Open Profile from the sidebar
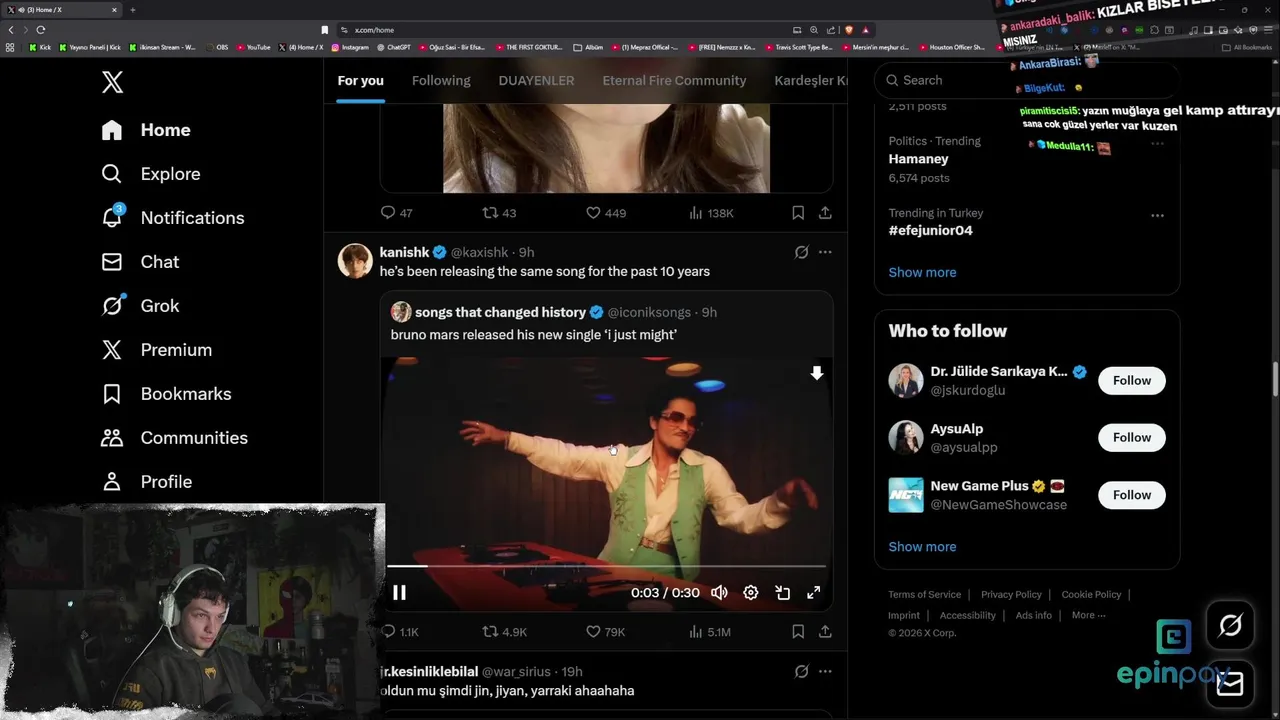This screenshot has height=720, width=1280. click(146, 482)
